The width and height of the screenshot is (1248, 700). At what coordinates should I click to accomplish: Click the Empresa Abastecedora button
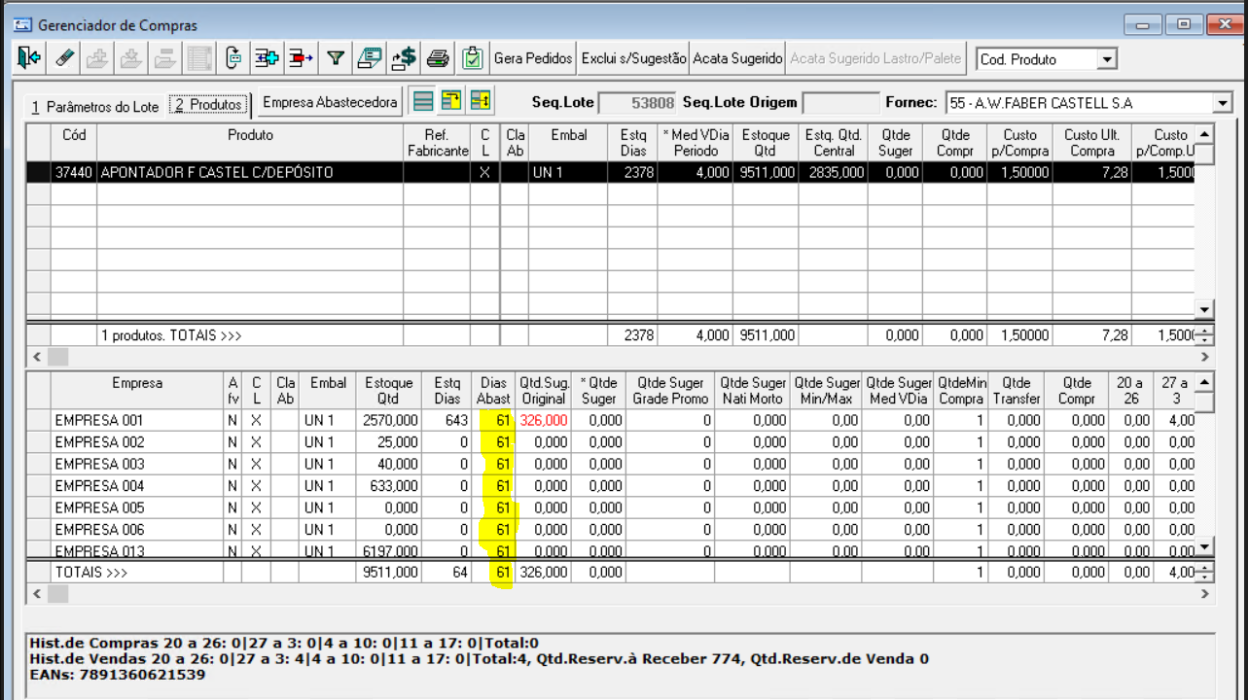point(329,102)
